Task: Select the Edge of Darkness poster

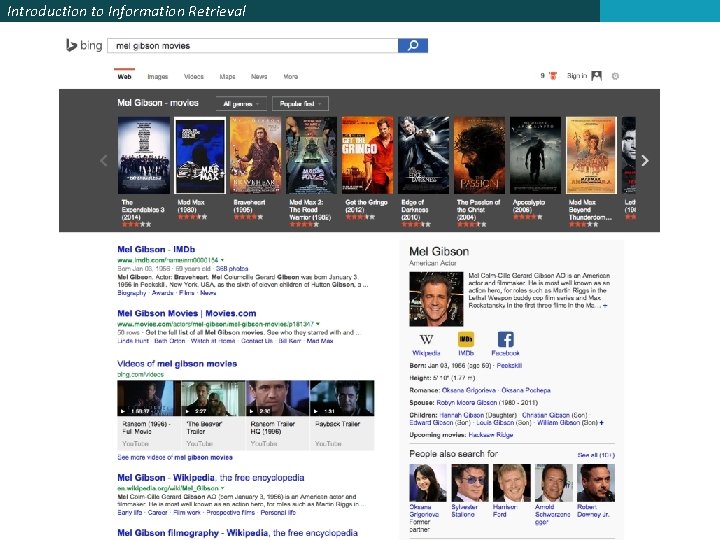Action: (423, 155)
